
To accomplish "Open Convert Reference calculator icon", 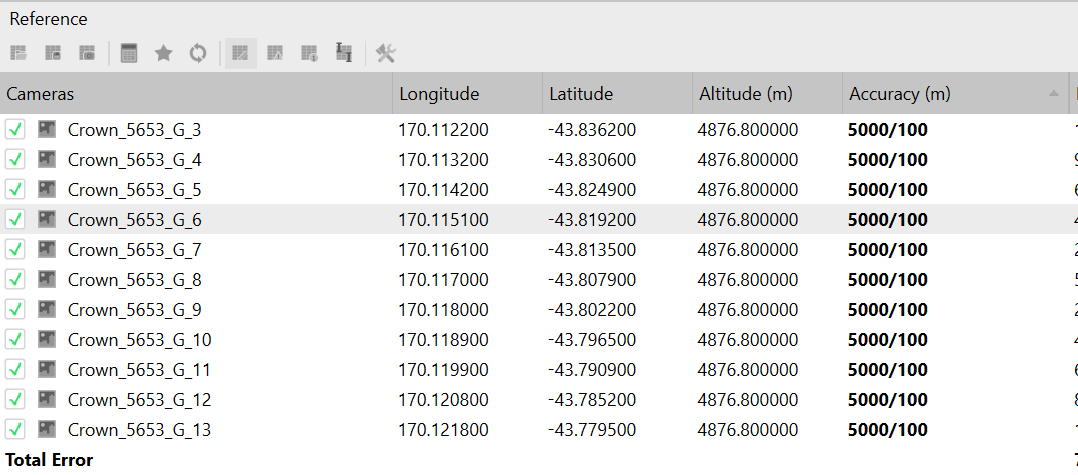I will click(x=129, y=53).
